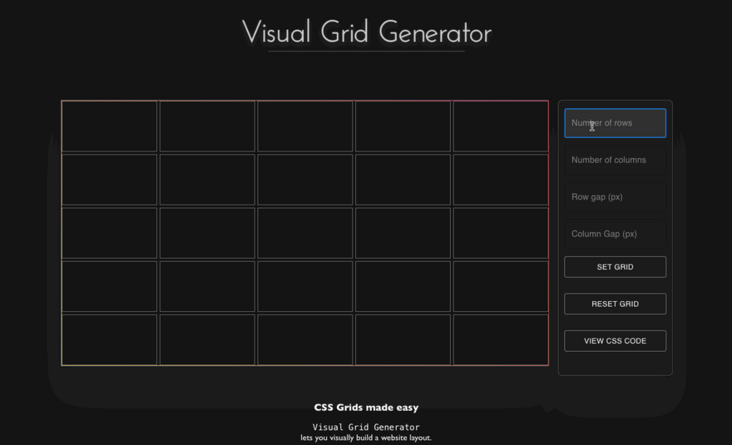
Task: Click the Visual Grid Generator title
Action: (x=366, y=33)
